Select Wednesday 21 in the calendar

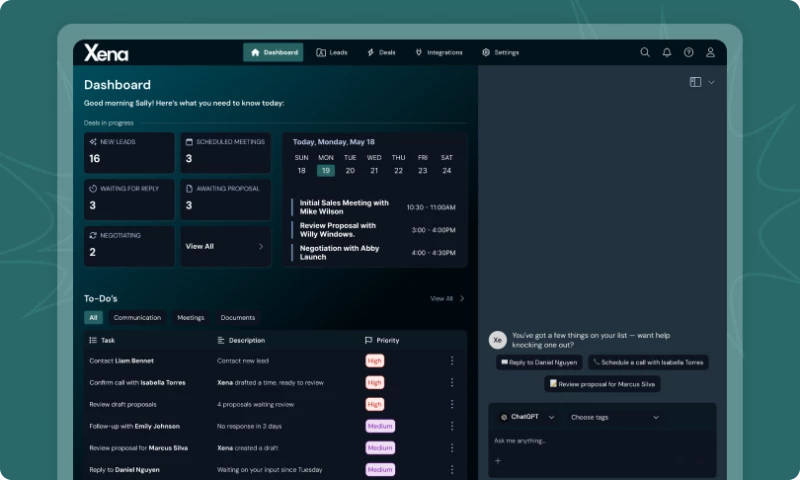pyautogui.click(x=374, y=170)
